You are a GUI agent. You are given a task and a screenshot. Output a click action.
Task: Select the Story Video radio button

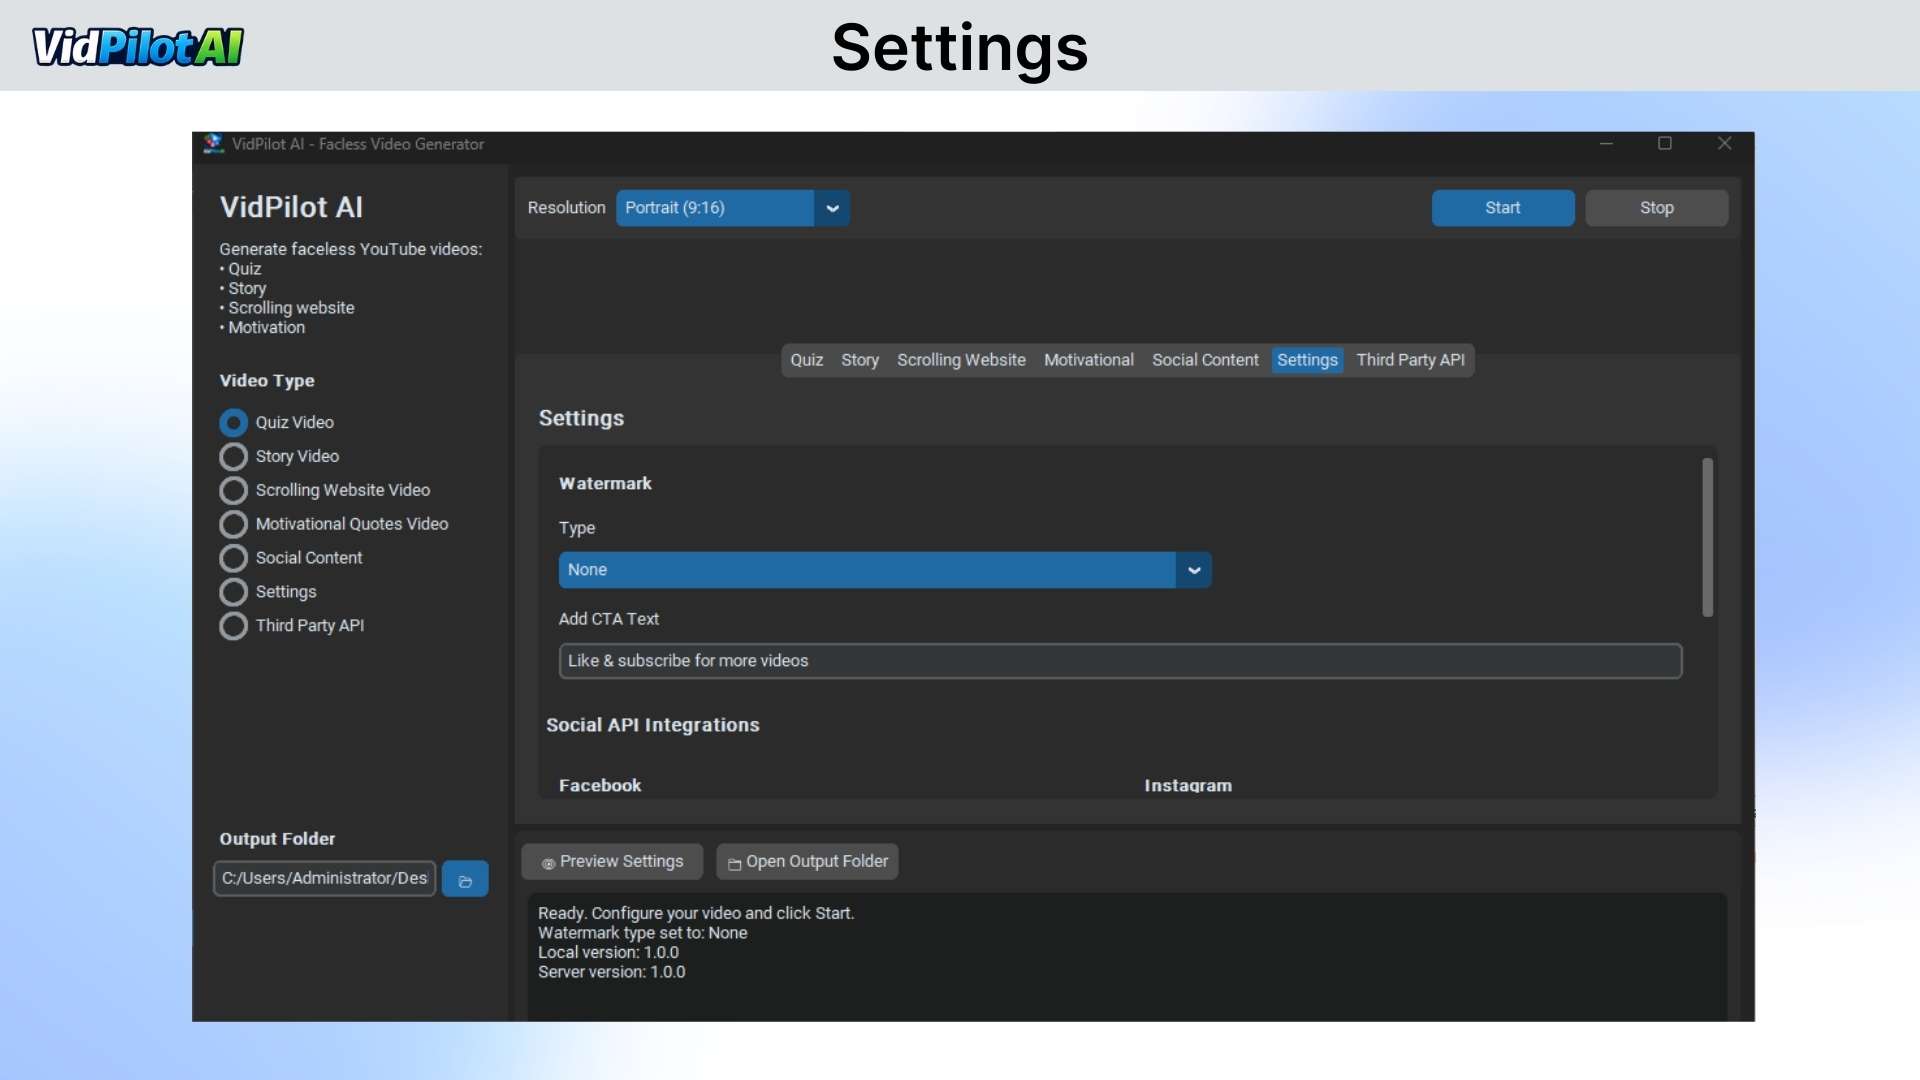click(x=234, y=457)
